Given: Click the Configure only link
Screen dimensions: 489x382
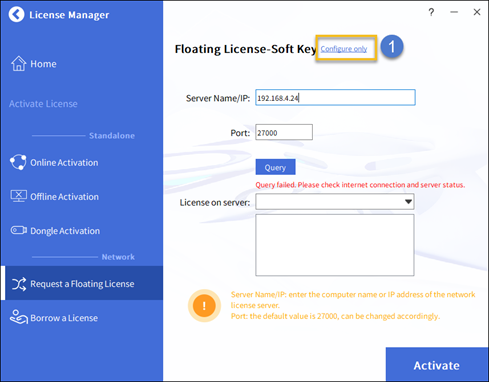Looking at the screenshot, I should click(x=344, y=49).
